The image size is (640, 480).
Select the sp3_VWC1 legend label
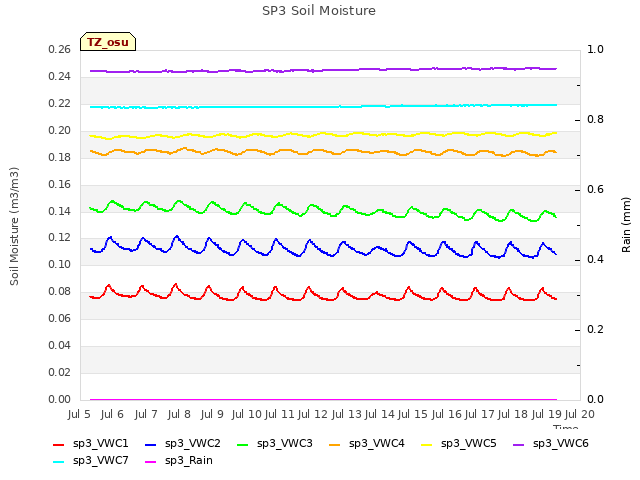pos(100,443)
